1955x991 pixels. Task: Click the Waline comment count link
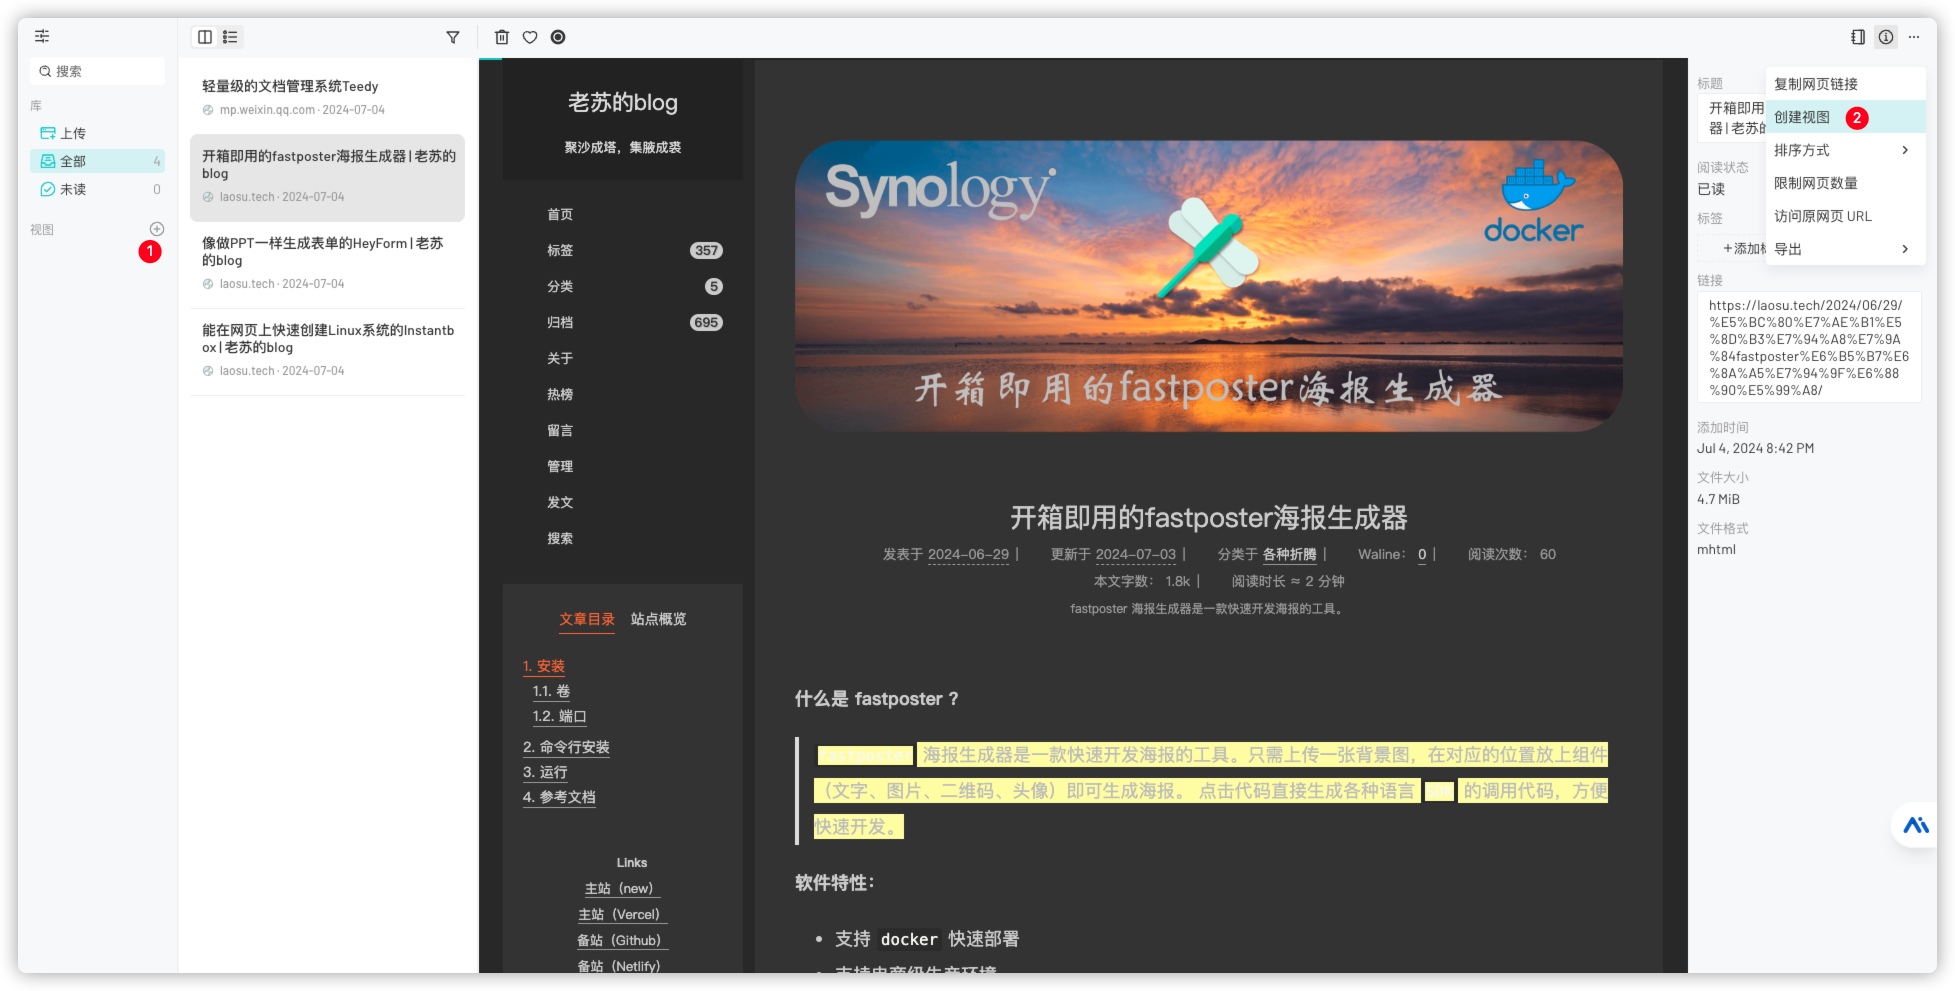point(1422,555)
